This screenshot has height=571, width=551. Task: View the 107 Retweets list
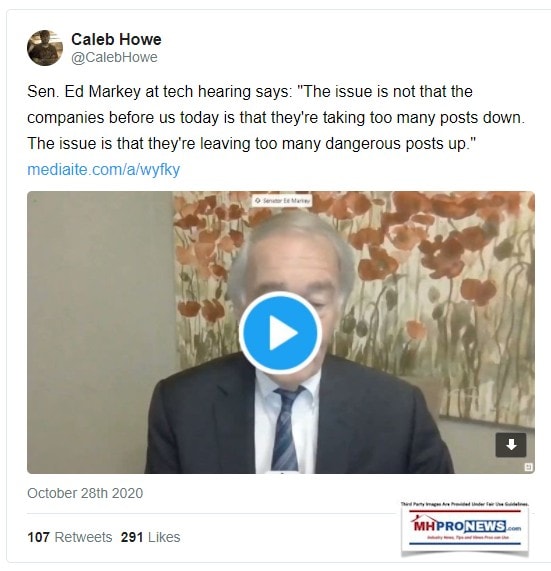point(70,537)
